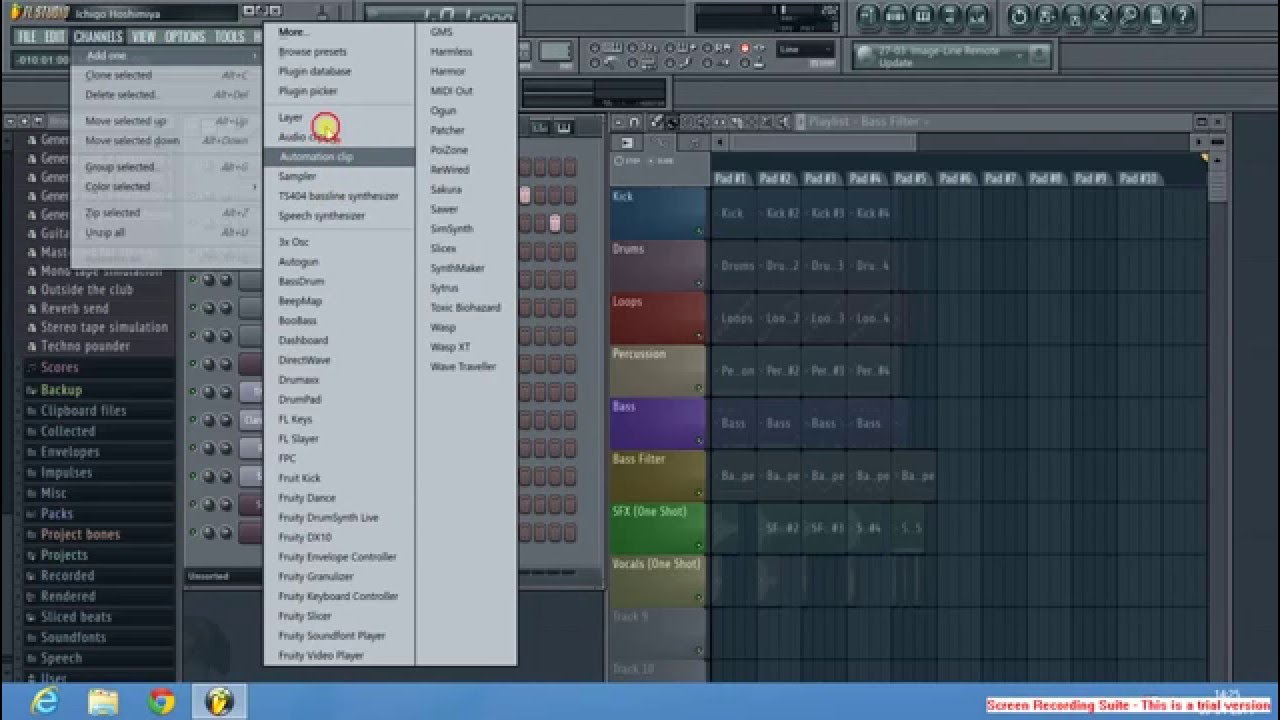The image size is (1280, 720).
Task: Add the 3x Osc generator
Action: [x=339, y=242]
